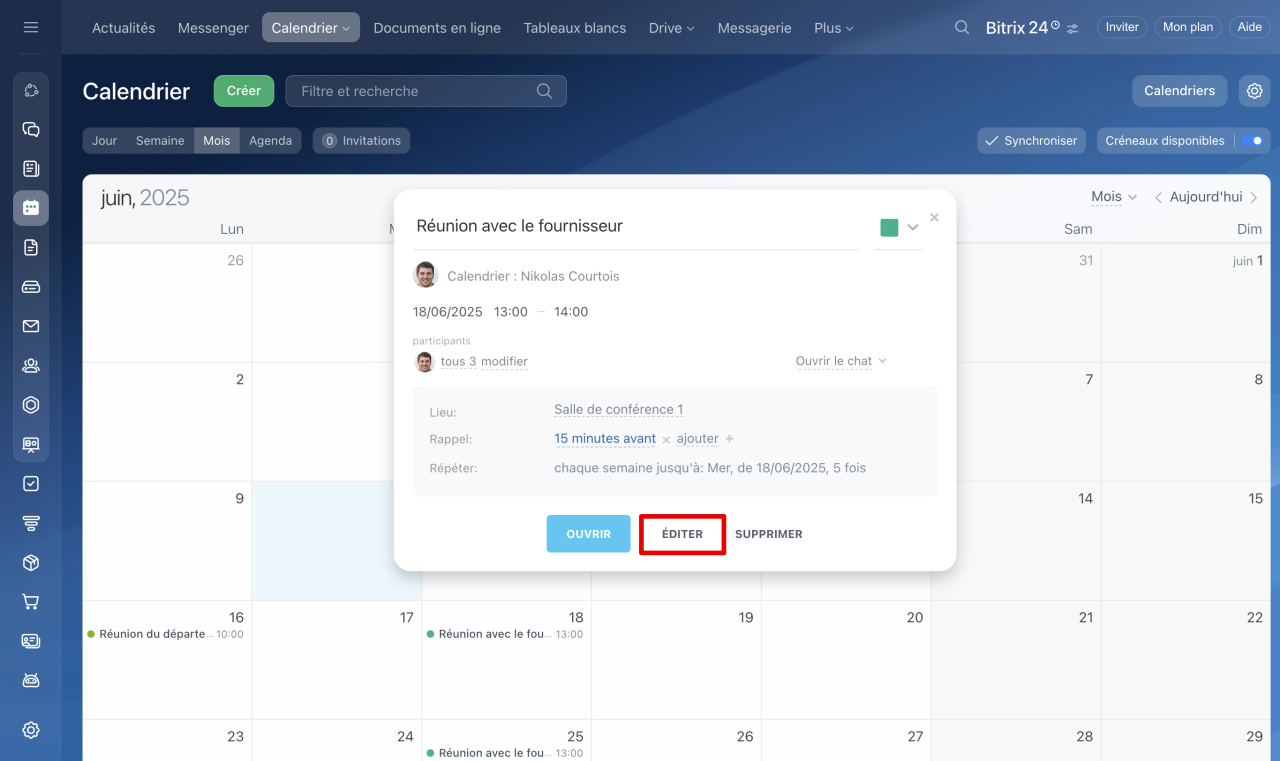This screenshot has height=761, width=1280.
Task: Open the Calendriers button
Action: click(1179, 91)
